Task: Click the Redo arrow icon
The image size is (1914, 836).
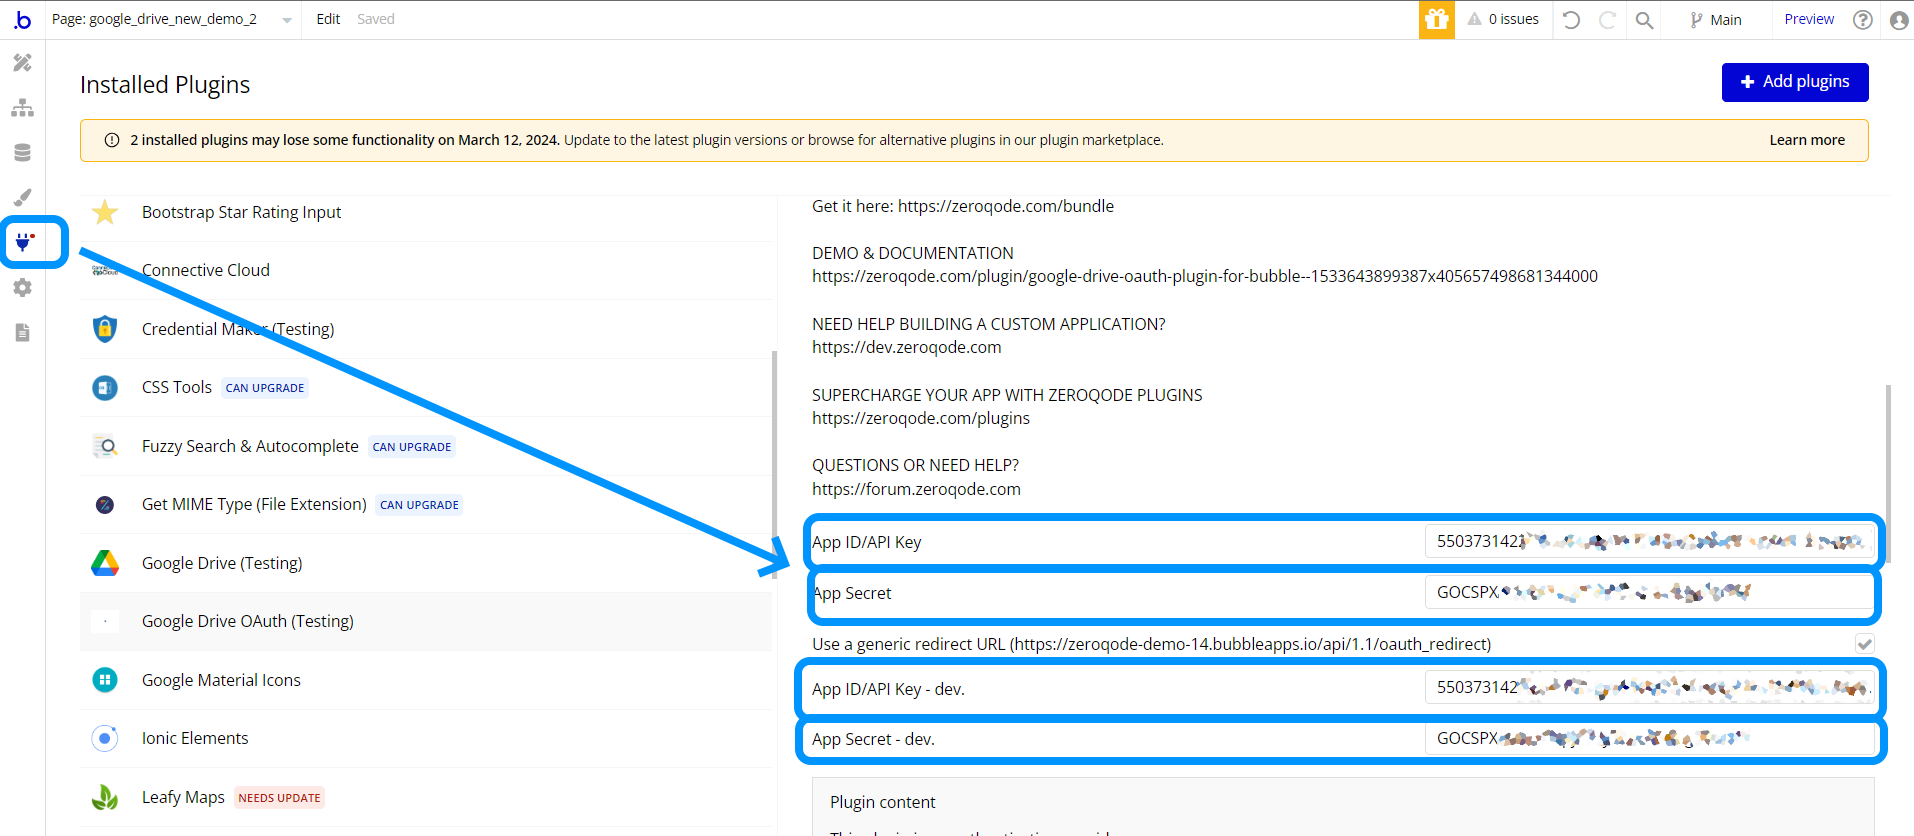Action: [x=1607, y=19]
